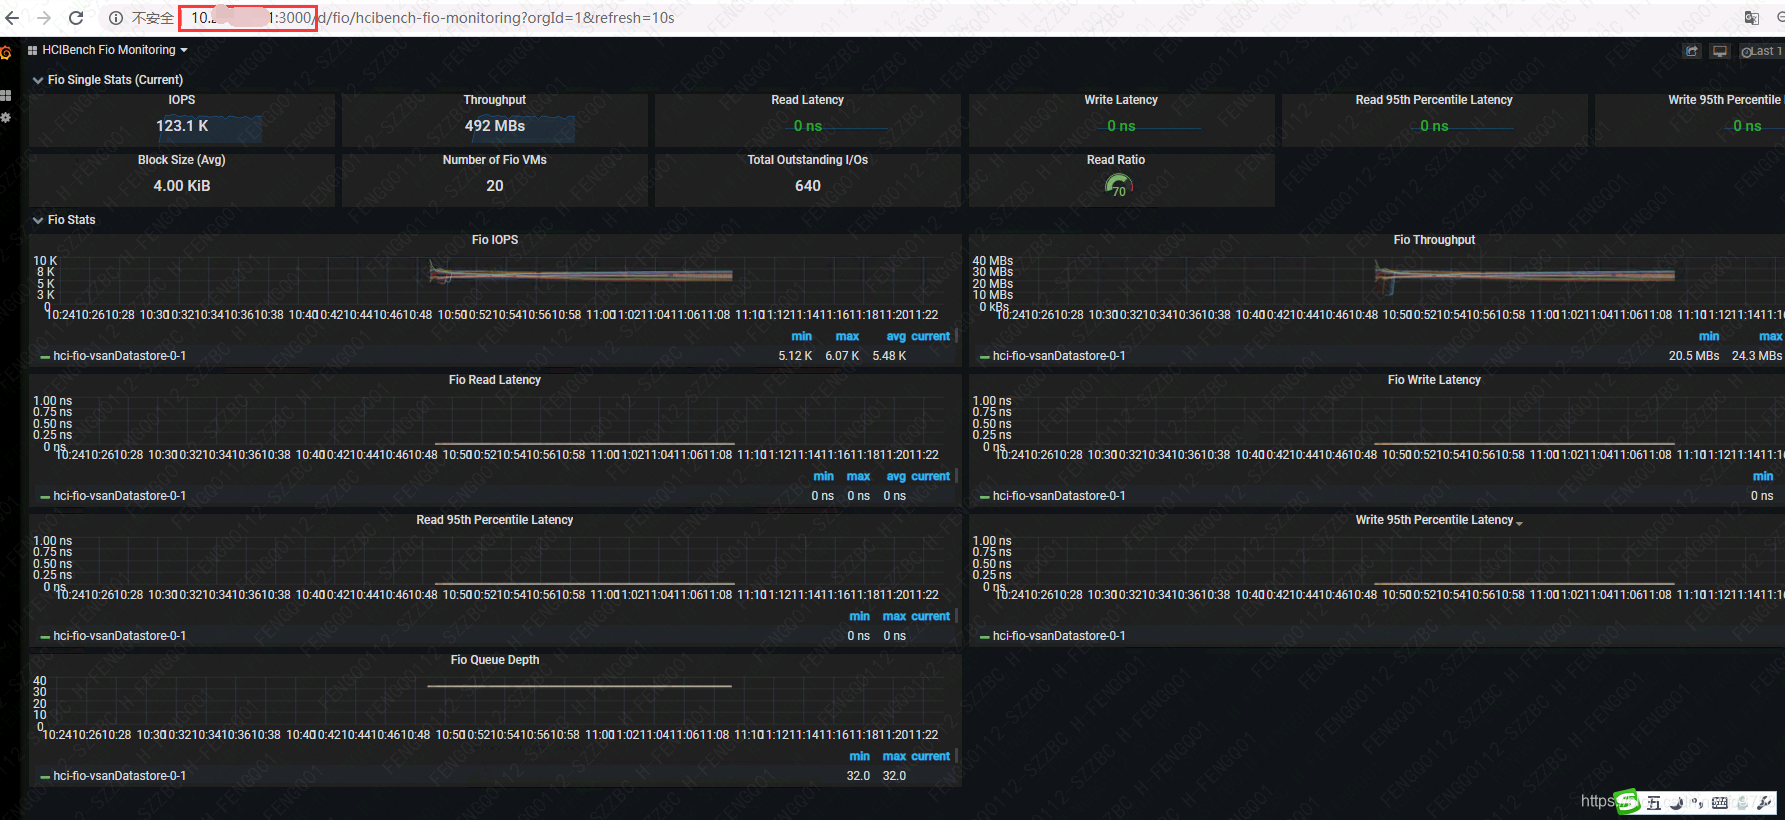The width and height of the screenshot is (1785, 820).
Task: Click the Read 95th Percentile Latency stat title
Action: (x=1434, y=100)
